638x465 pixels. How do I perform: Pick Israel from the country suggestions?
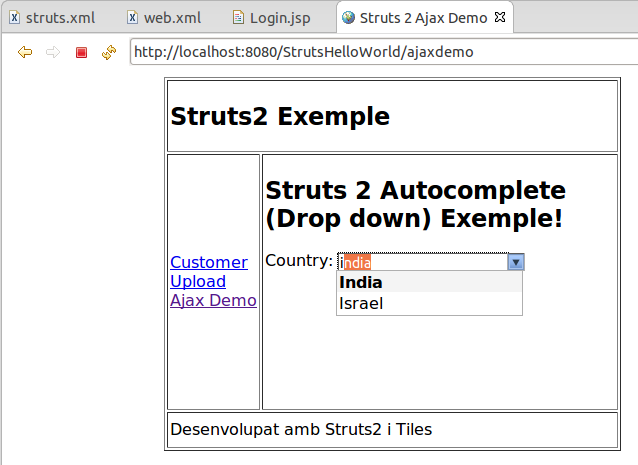(x=361, y=303)
